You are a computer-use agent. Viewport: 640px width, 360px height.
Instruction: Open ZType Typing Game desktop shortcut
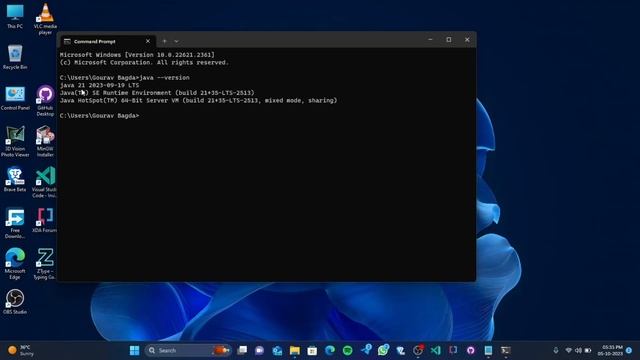point(44,264)
